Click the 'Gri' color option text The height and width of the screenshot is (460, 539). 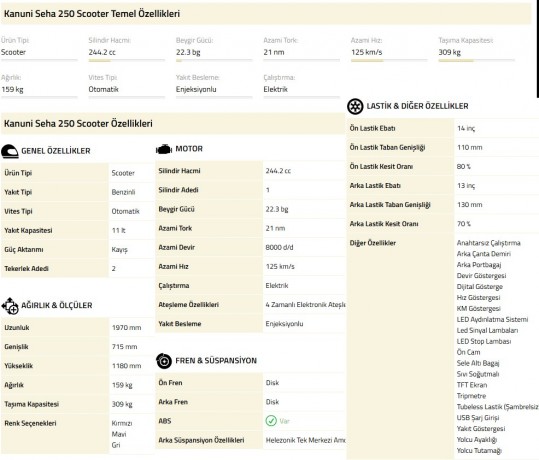(116, 445)
